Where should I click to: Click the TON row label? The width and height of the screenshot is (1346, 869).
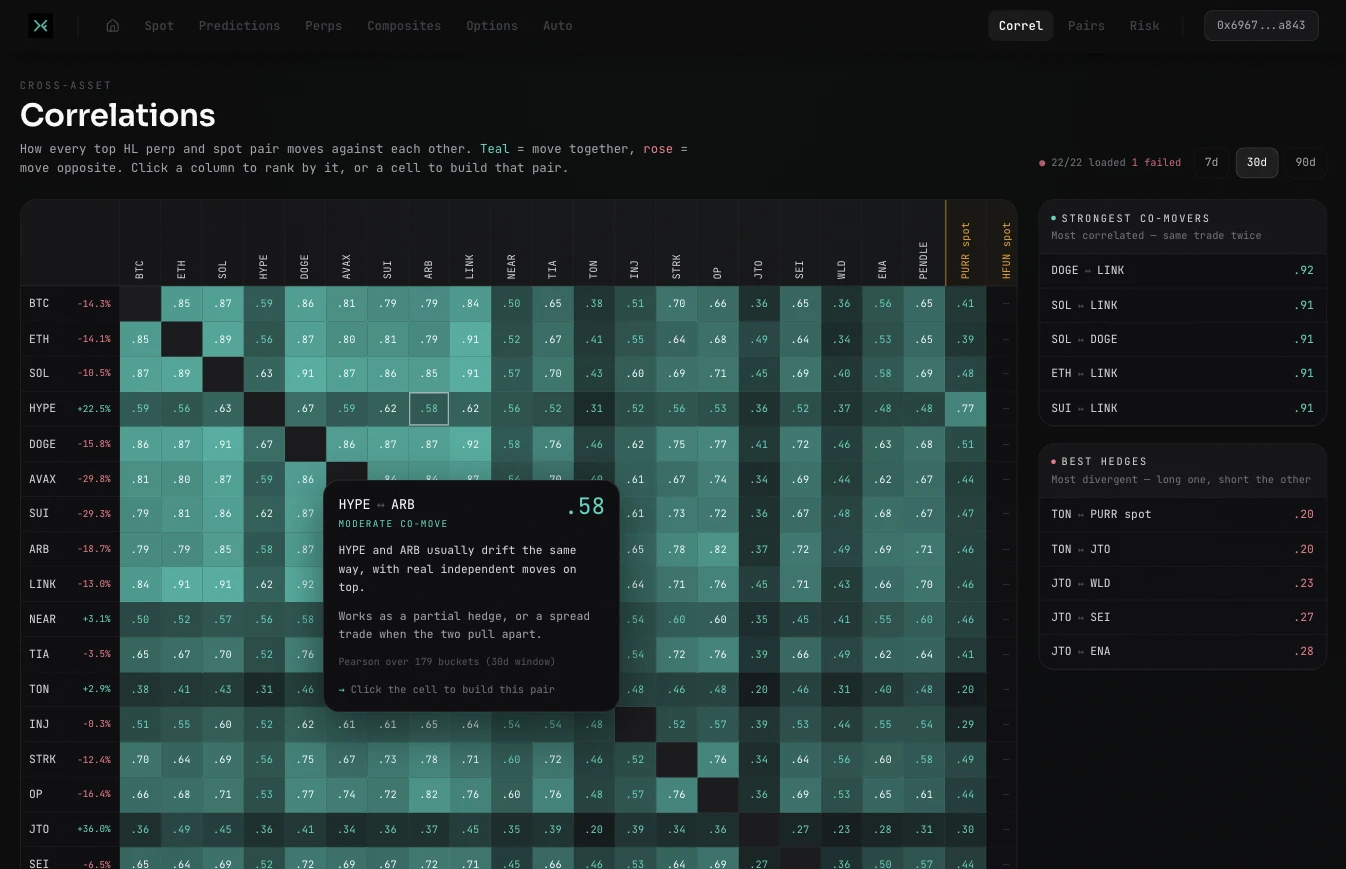pos(70,689)
